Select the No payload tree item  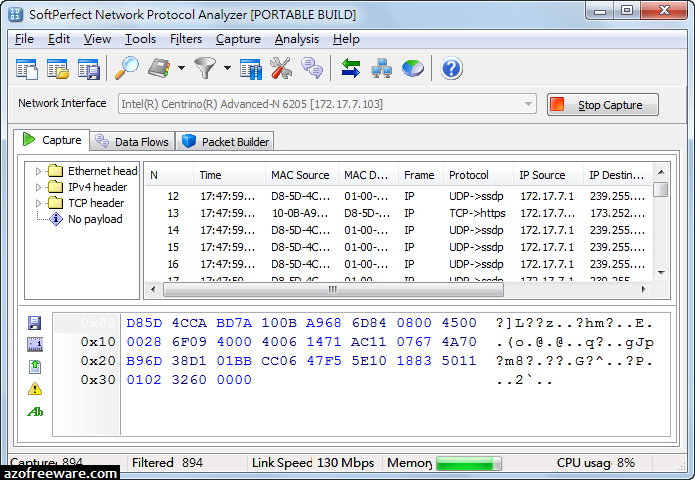pyautogui.click(x=95, y=219)
